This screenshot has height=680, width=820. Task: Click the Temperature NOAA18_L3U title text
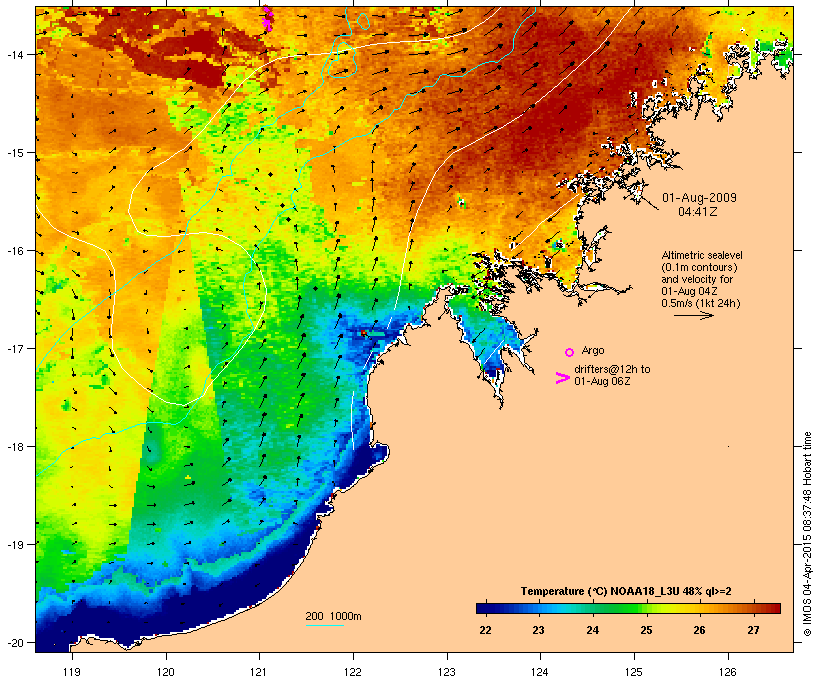[x=626, y=591]
